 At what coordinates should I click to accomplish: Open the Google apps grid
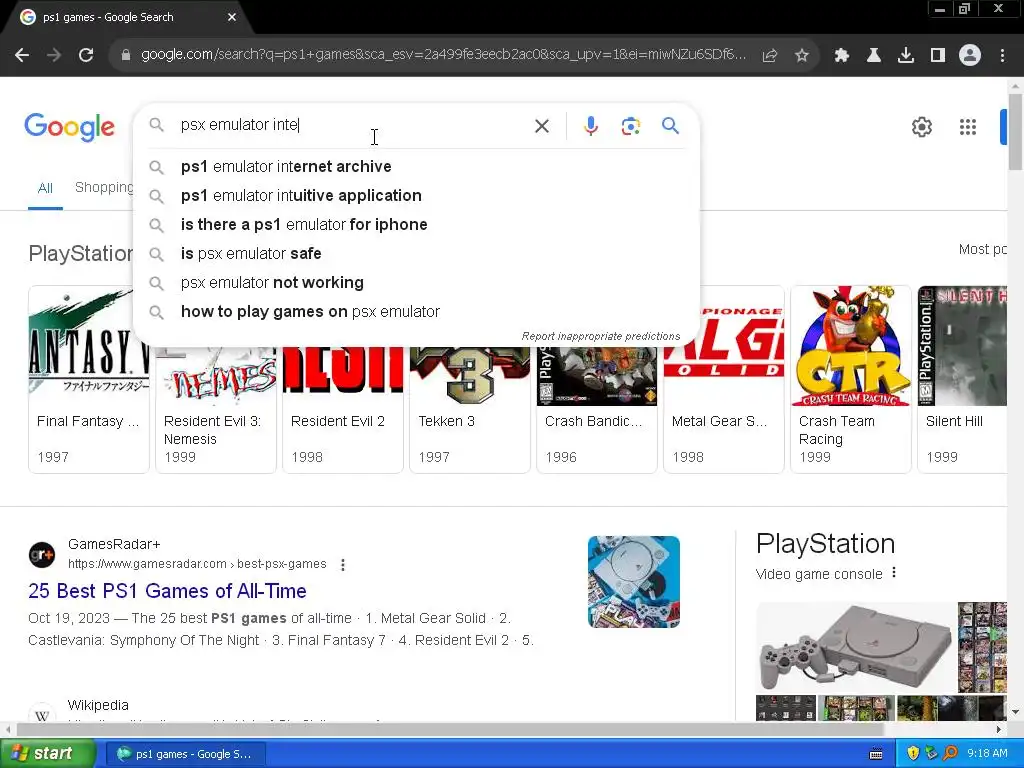968,127
